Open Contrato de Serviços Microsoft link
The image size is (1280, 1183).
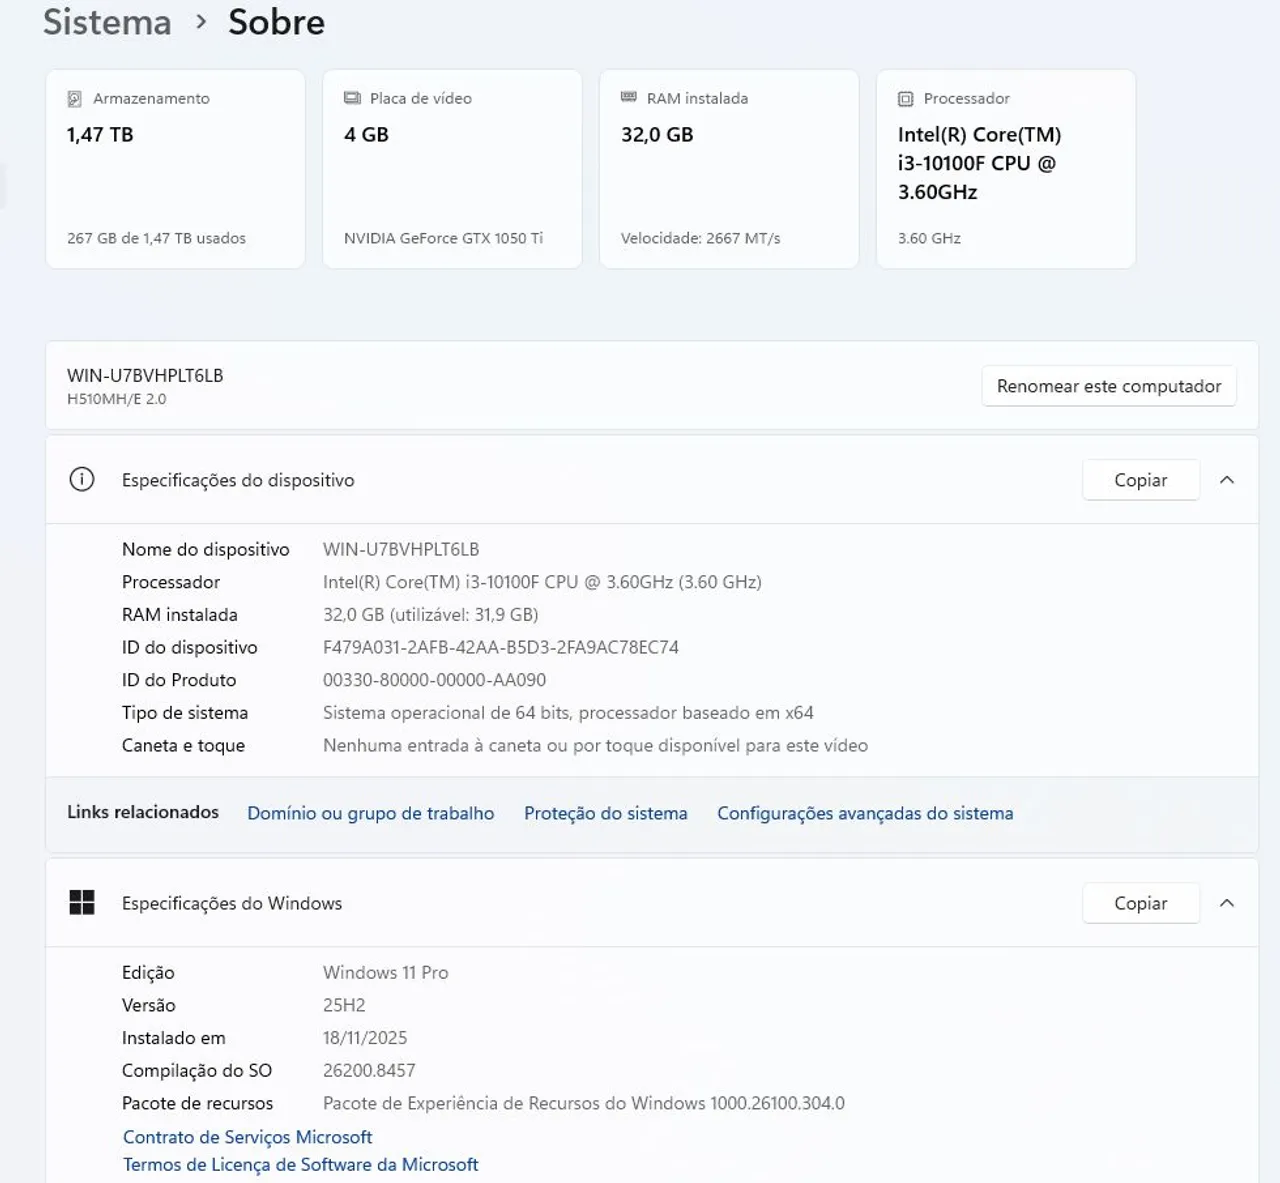click(247, 1137)
